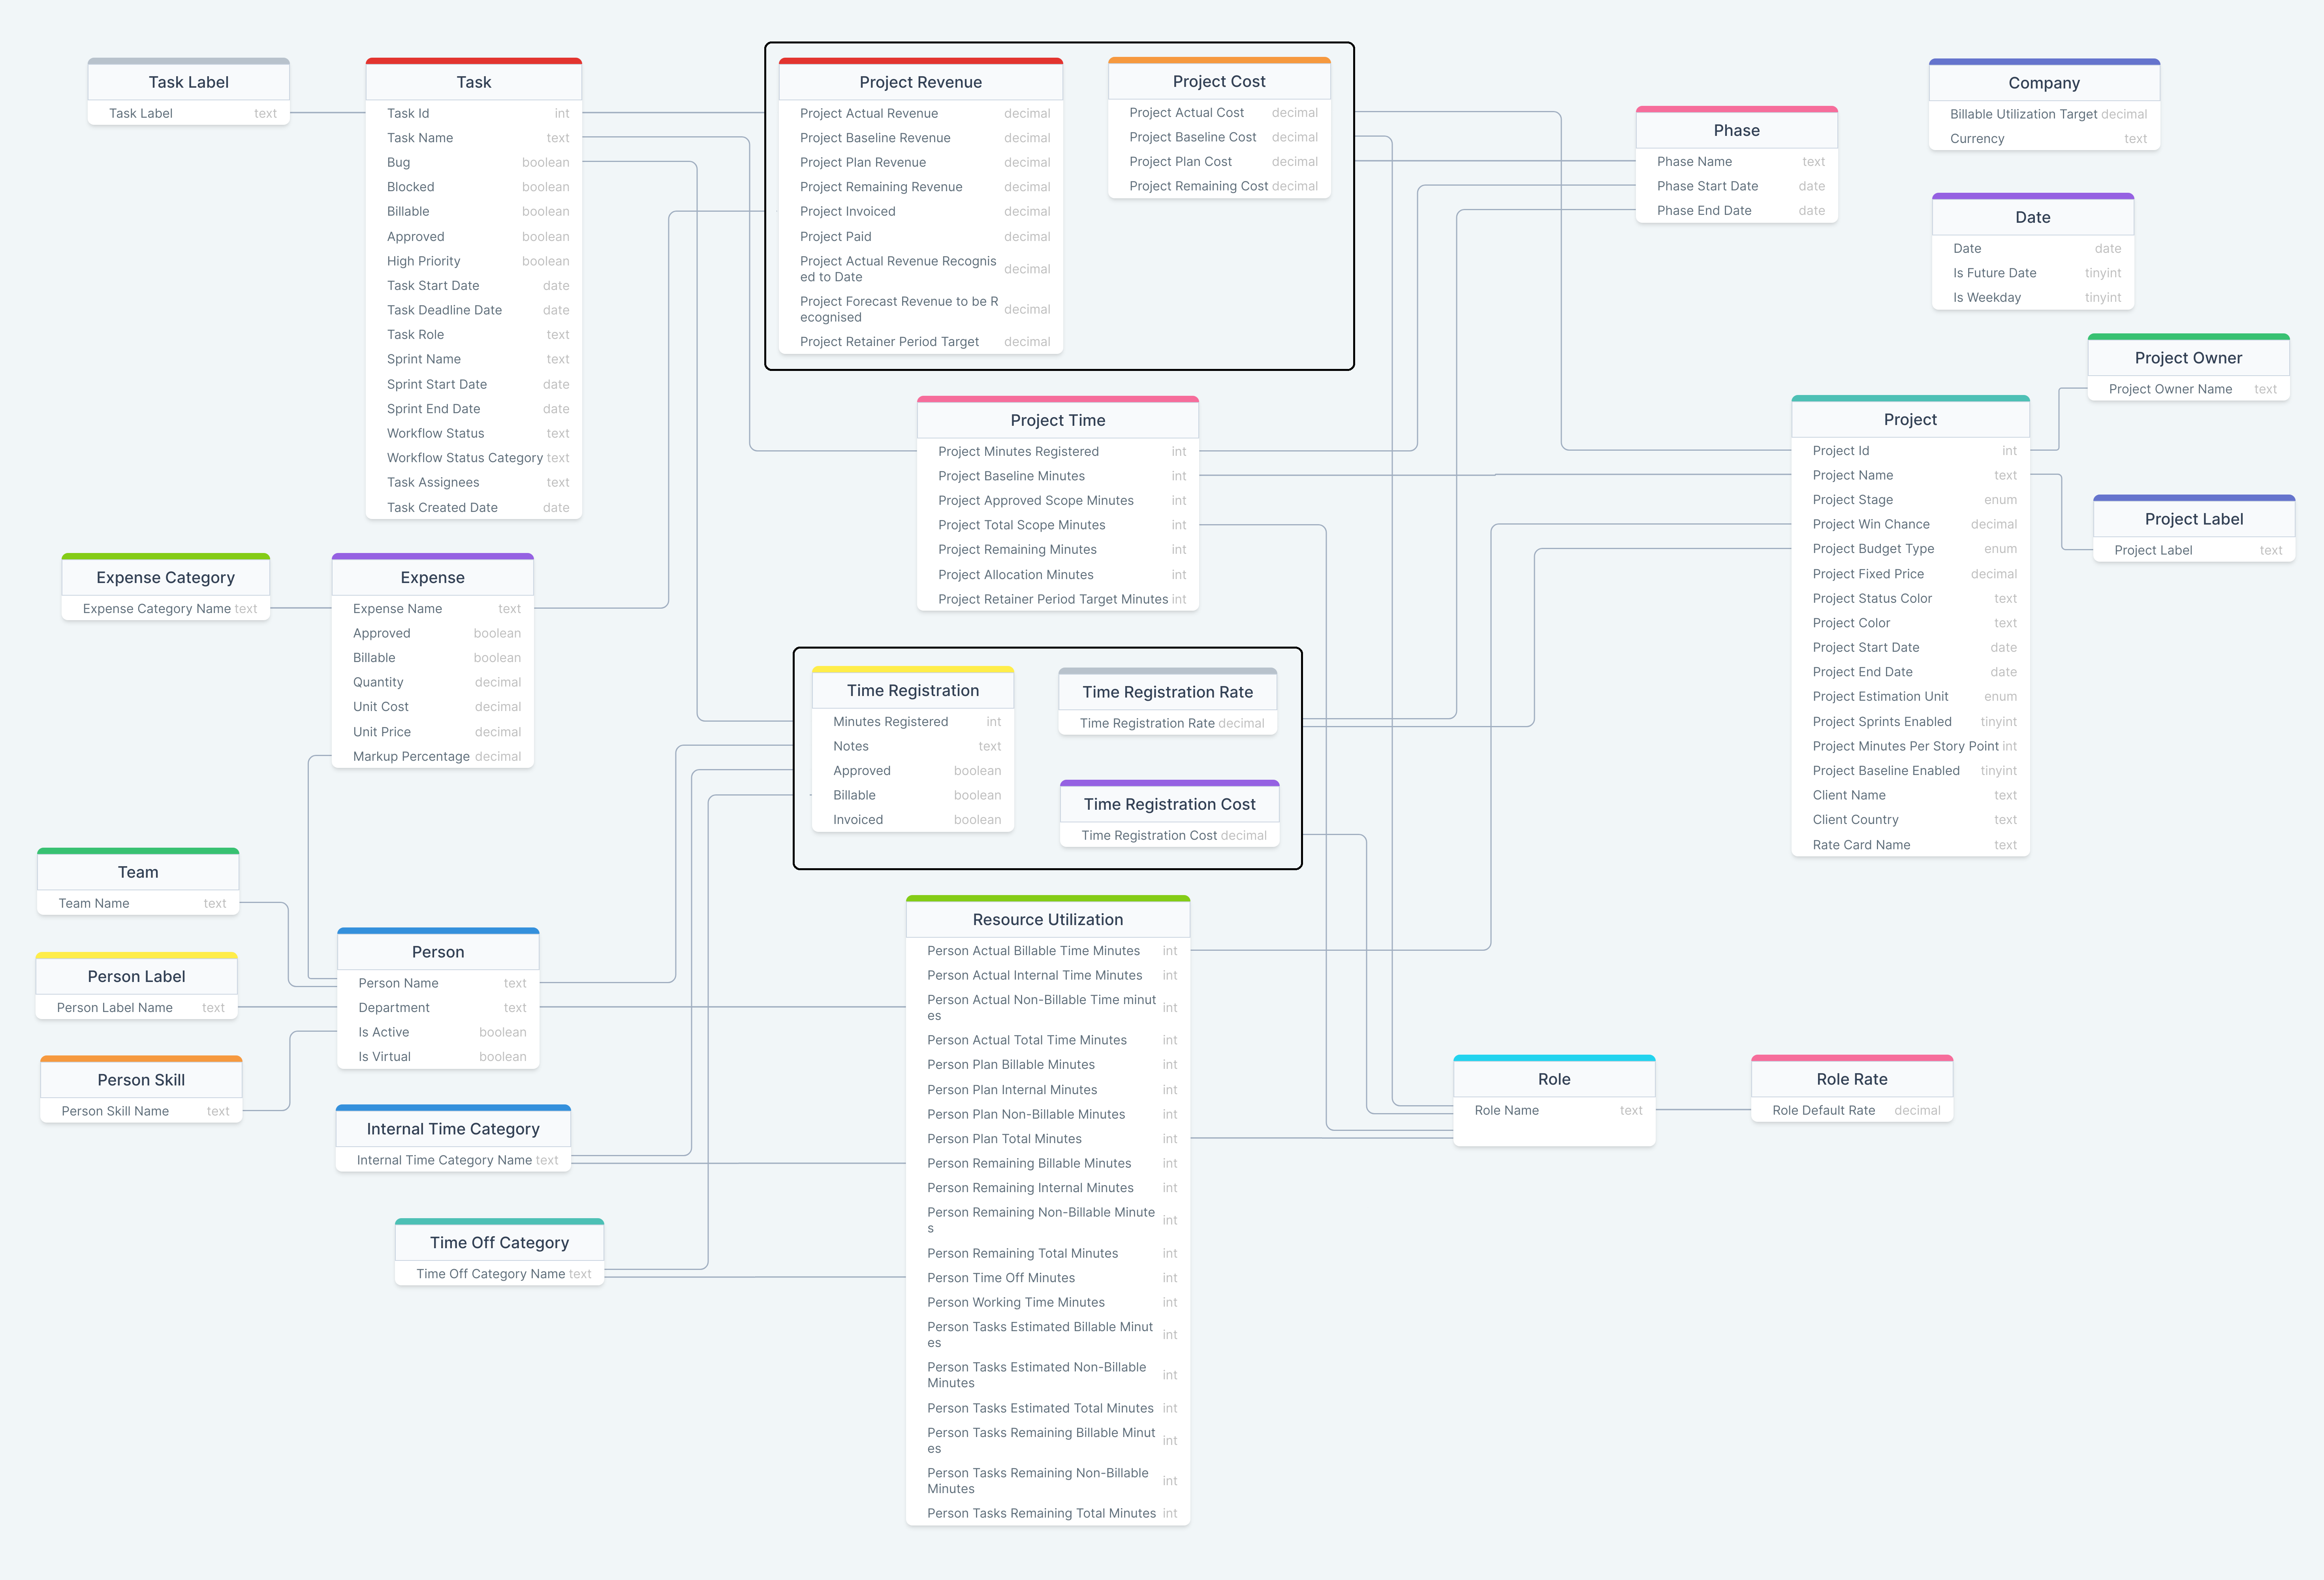Select the Project Actual Revenue field

(868, 113)
